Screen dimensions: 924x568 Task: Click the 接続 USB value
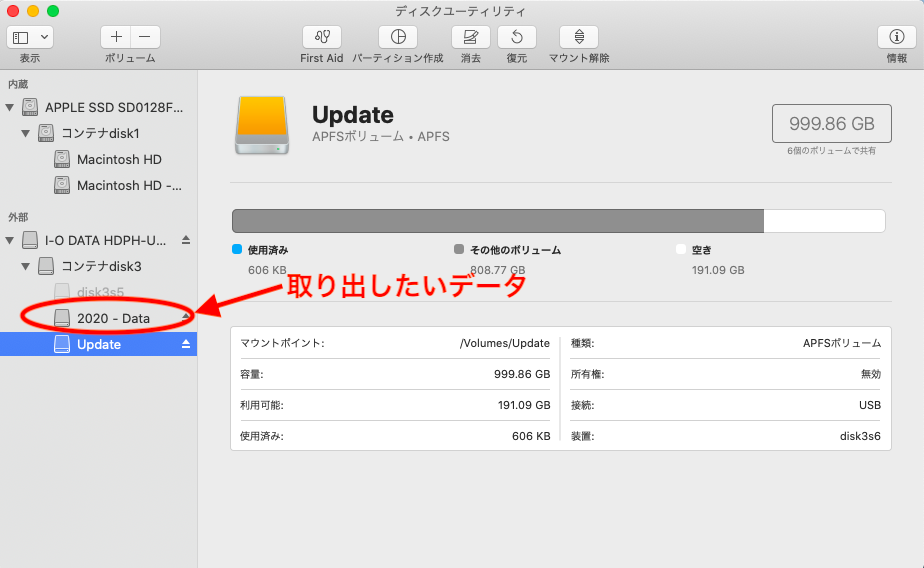(x=870, y=405)
